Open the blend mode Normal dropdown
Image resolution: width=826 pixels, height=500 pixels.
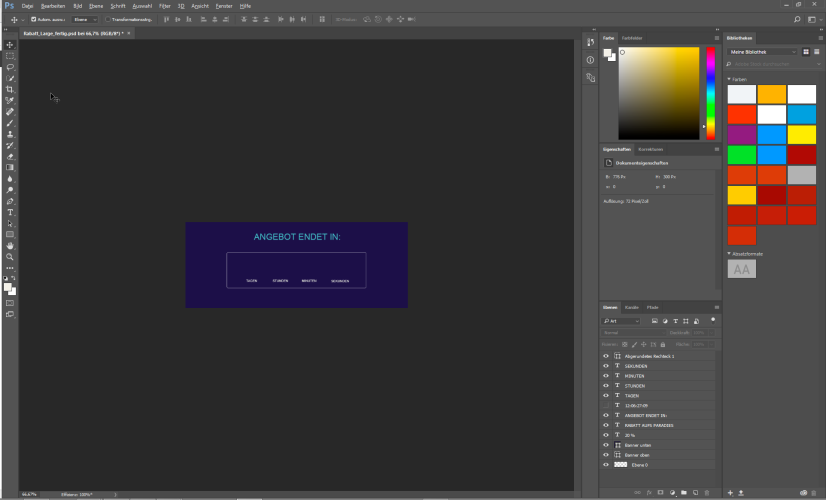pos(633,332)
